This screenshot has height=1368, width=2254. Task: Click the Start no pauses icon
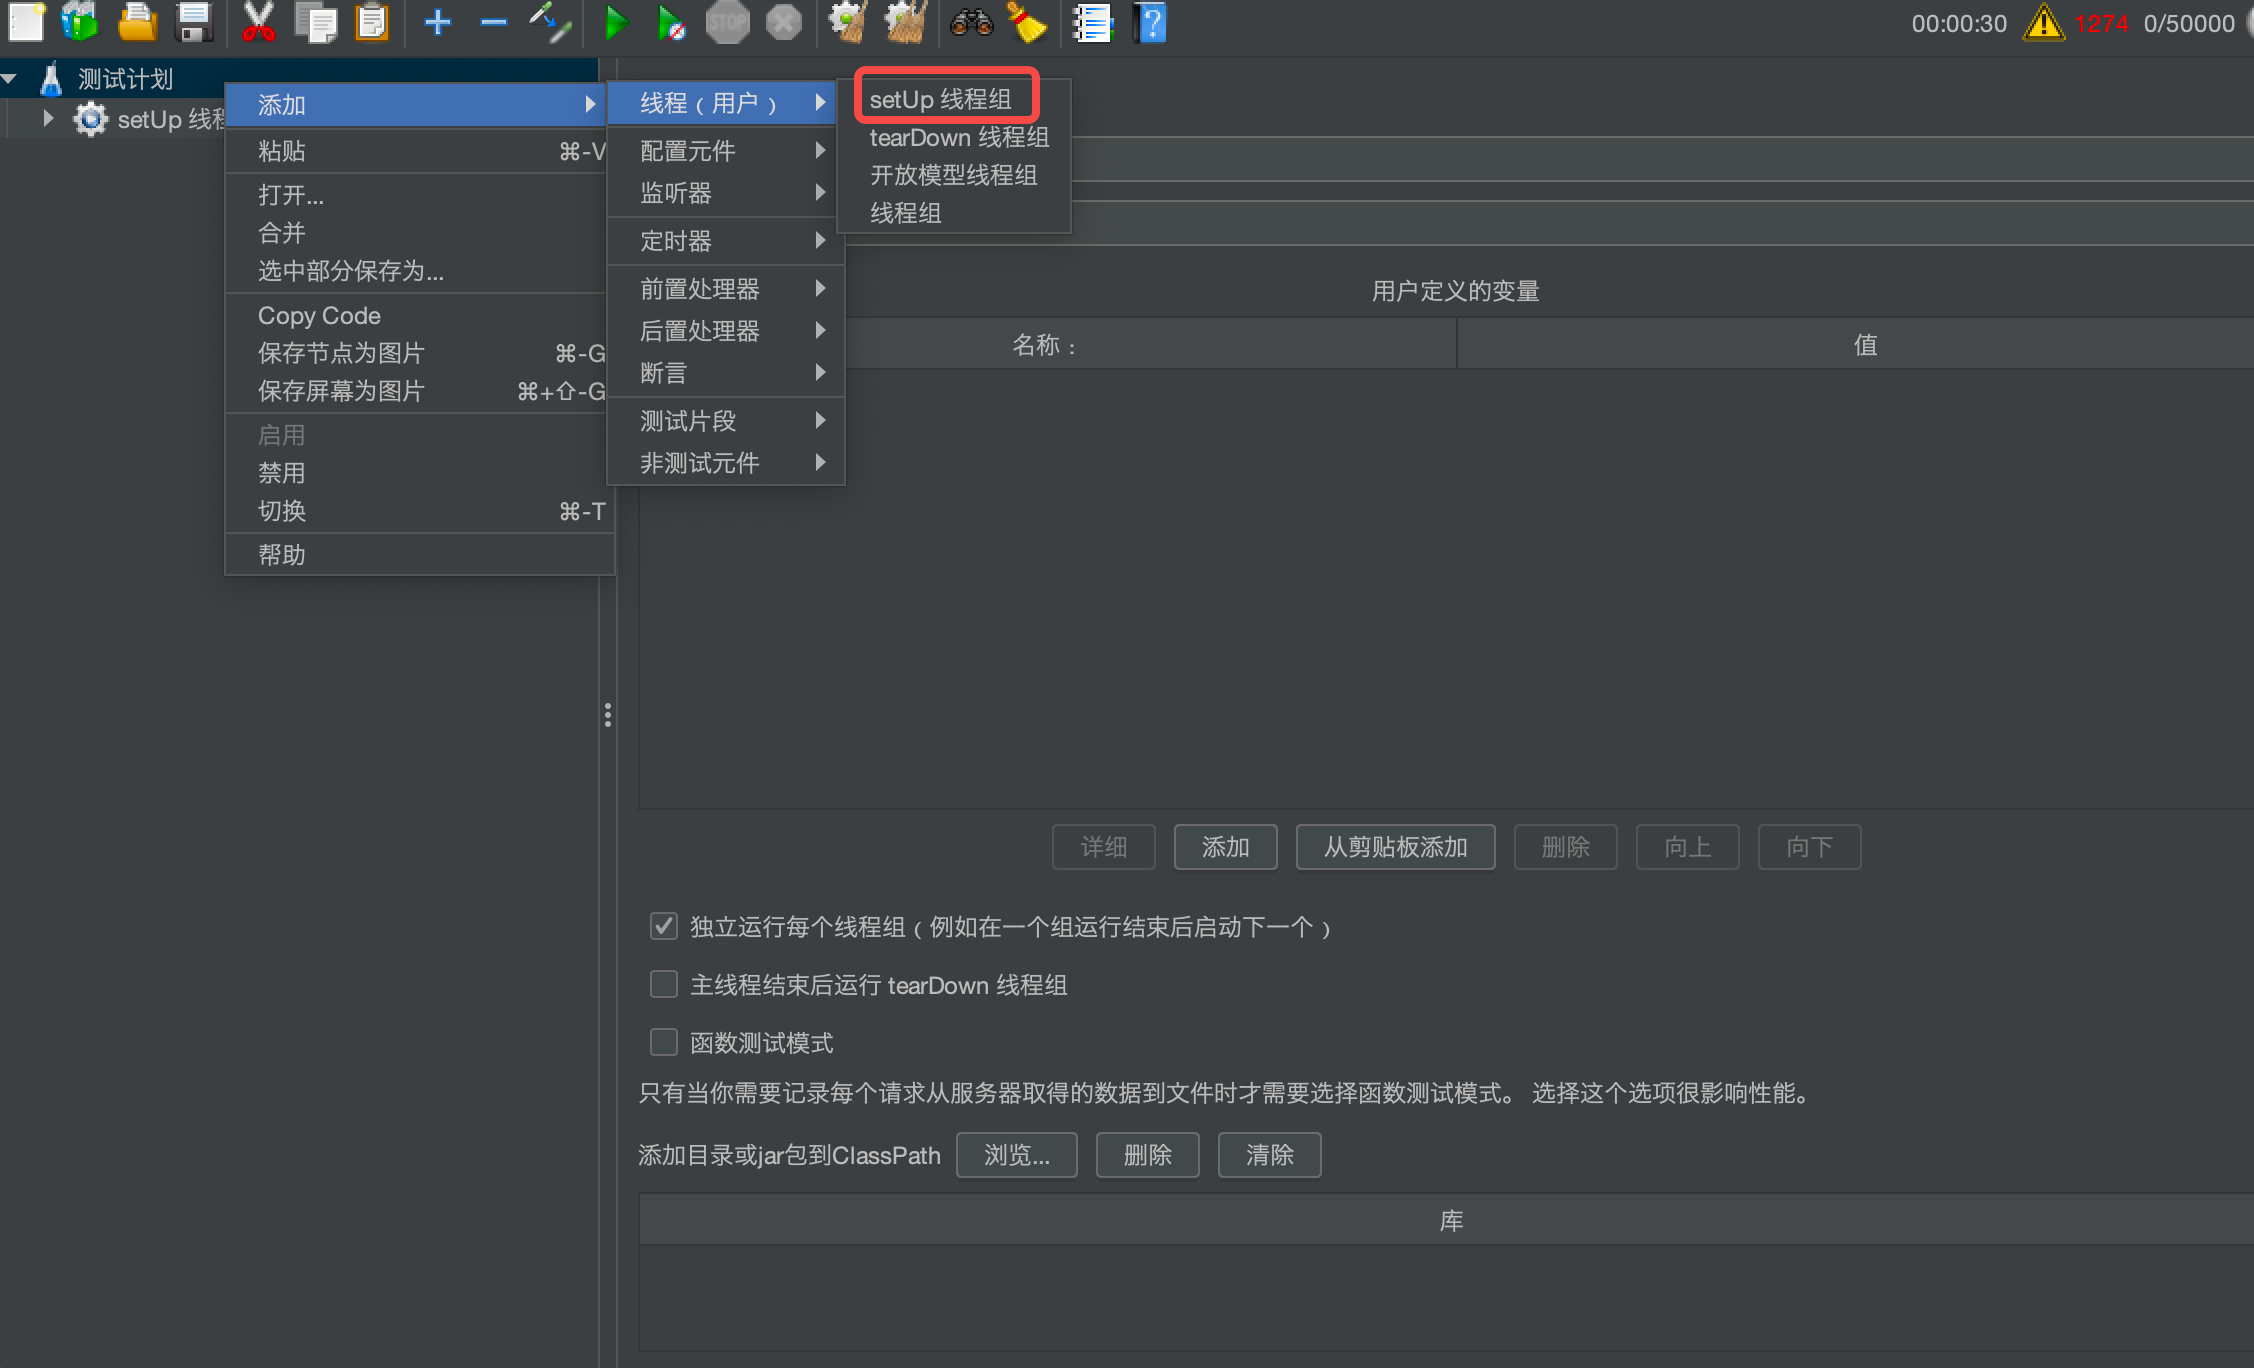coord(671,22)
